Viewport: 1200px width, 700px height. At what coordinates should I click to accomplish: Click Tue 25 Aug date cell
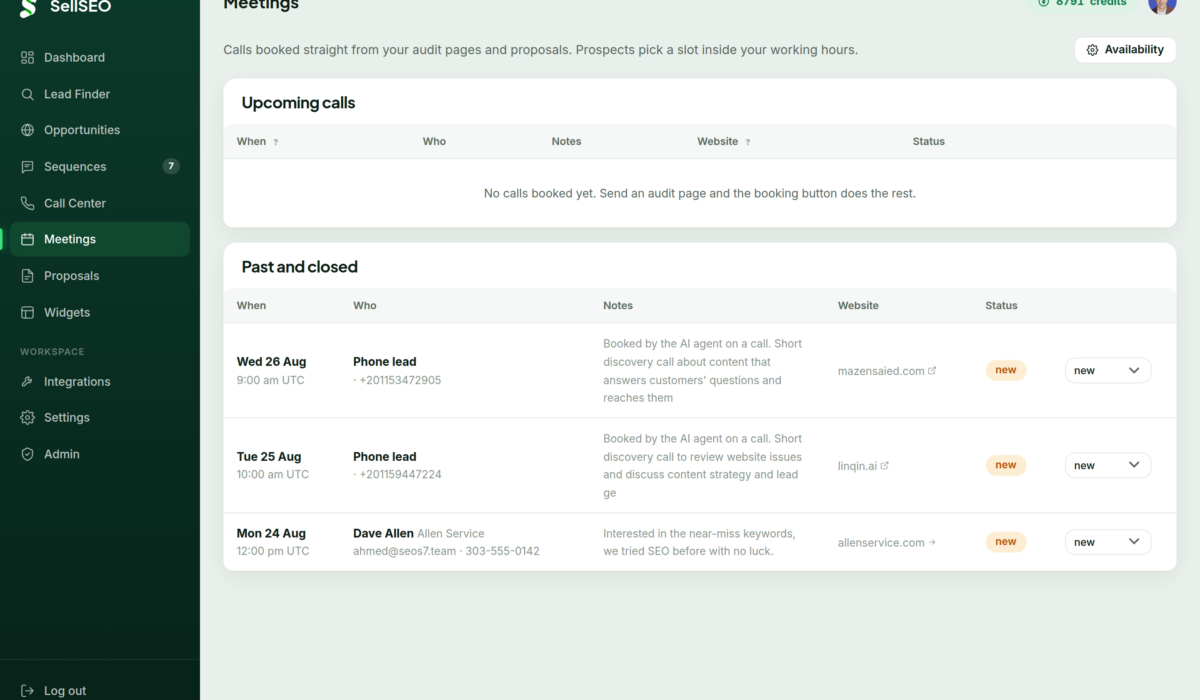[273, 466]
